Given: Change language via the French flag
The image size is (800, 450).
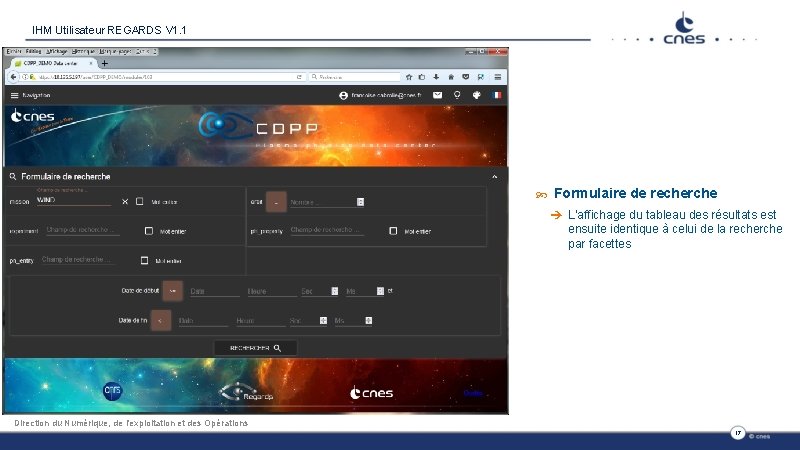Looking at the screenshot, I should pos(496,95).
